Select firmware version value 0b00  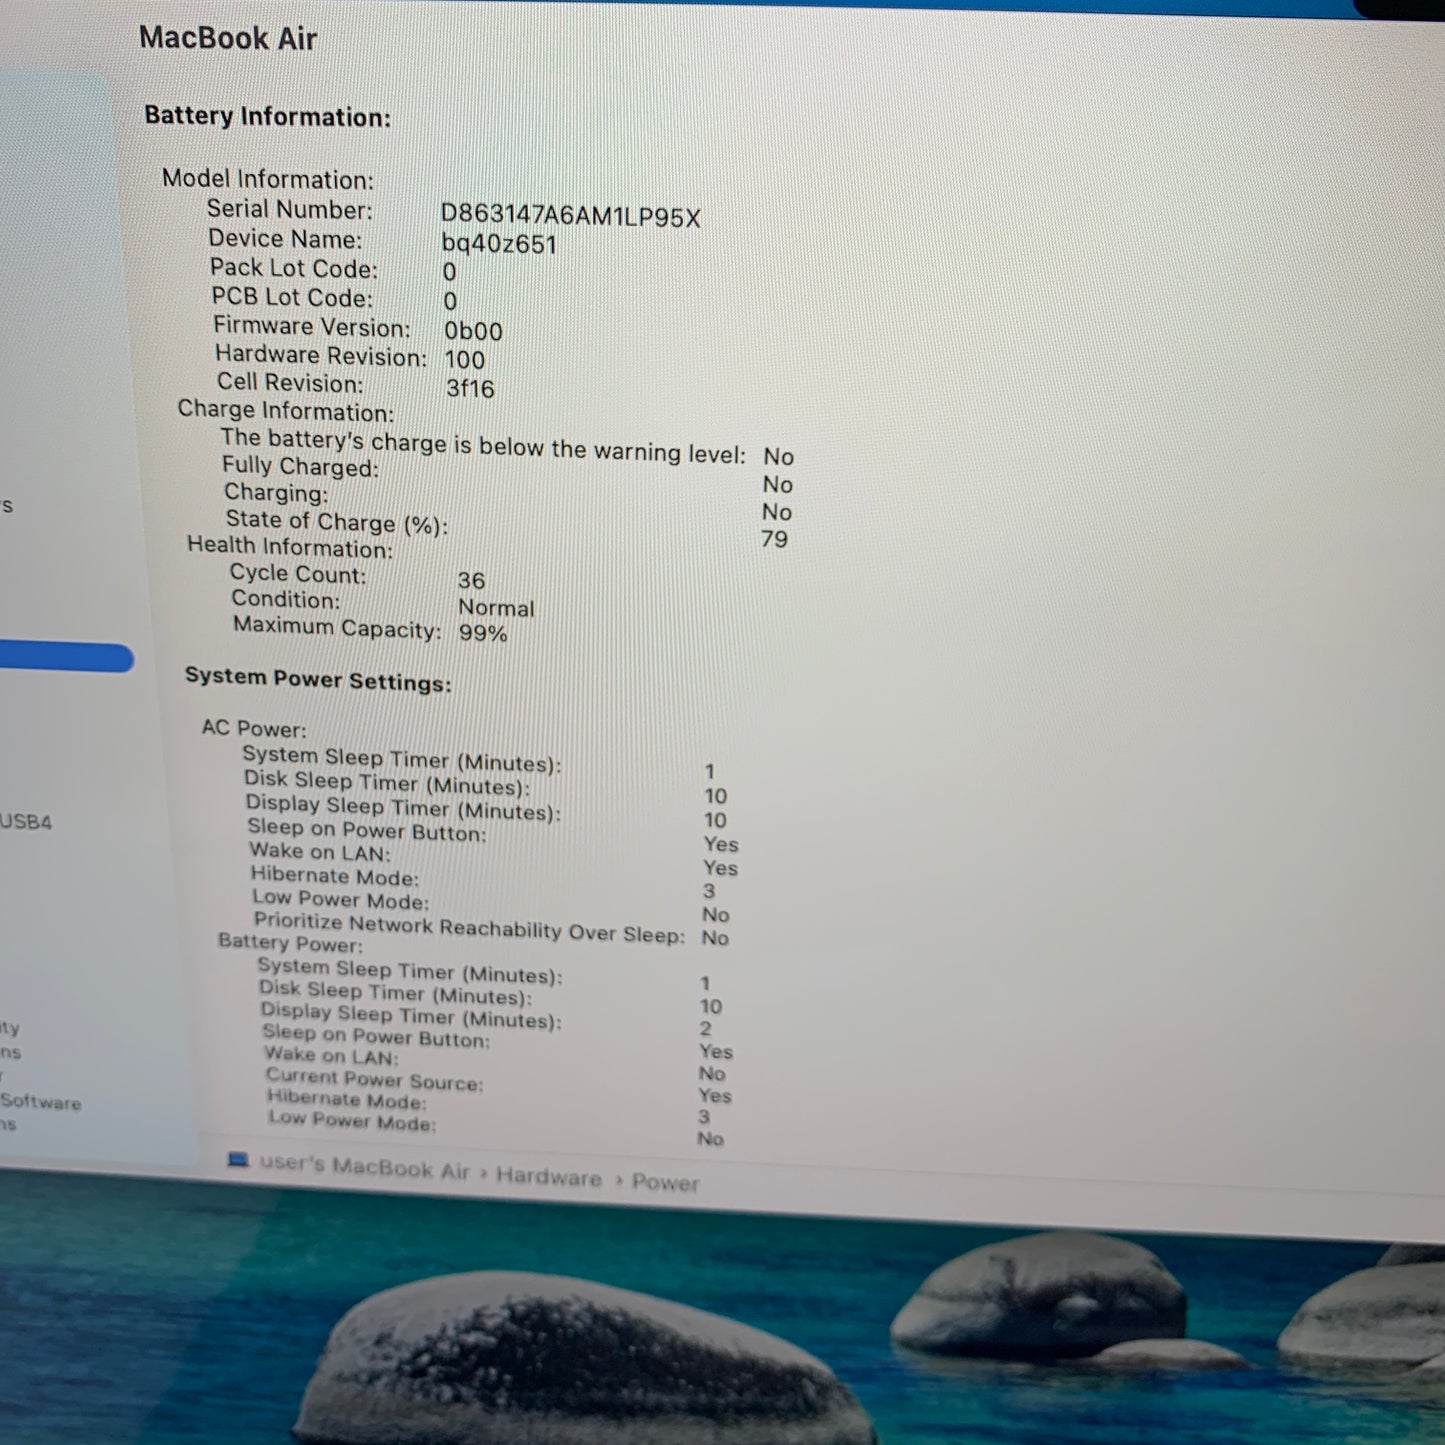click(474, 331)
